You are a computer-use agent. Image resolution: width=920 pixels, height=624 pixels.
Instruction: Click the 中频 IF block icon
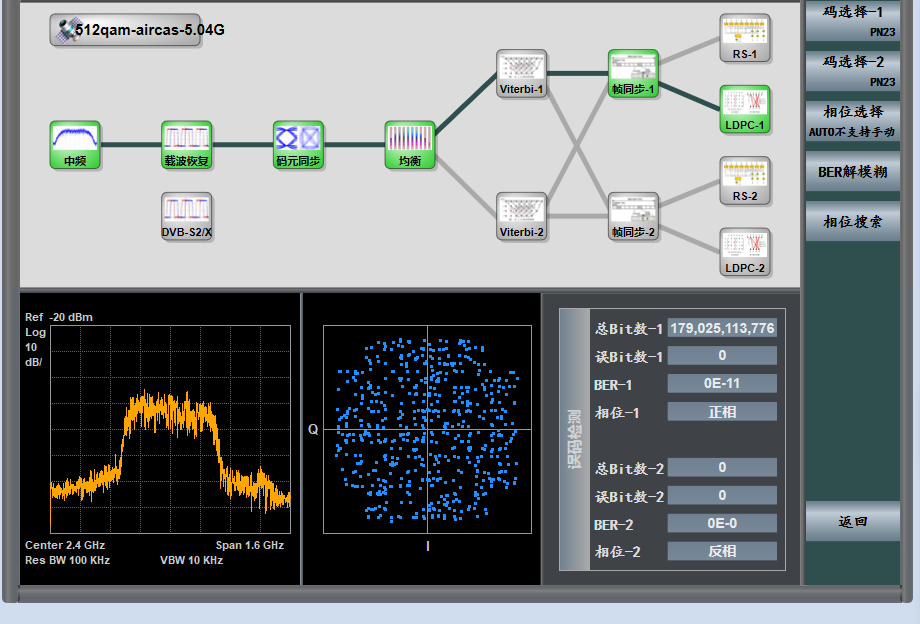pos(75,144)
